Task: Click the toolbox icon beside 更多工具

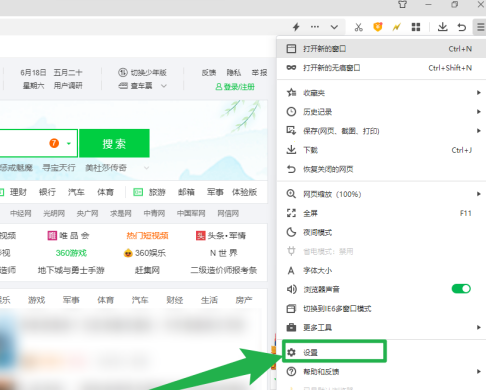Action: [291, 327]
